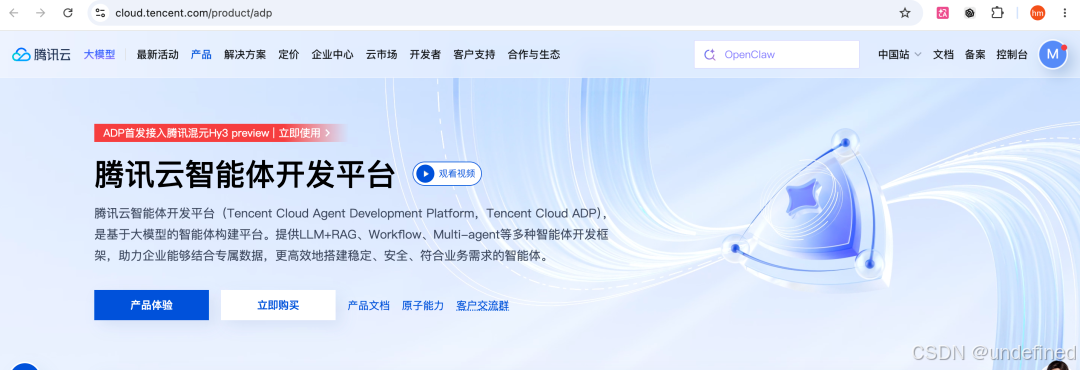Open the 备案 link
Image resolution: width=1080 pixels, height=370 pixels.
click(x=975, y=54)
